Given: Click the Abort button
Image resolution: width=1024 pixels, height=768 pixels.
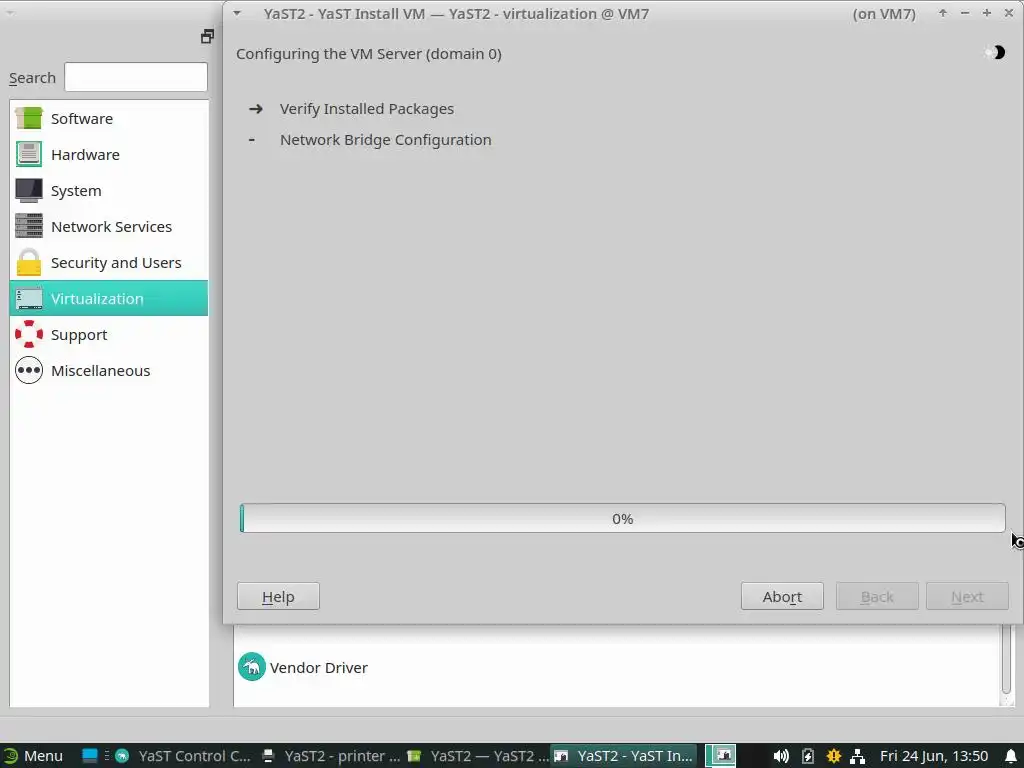Looking at the screenshot, I should tap(782, 596).
